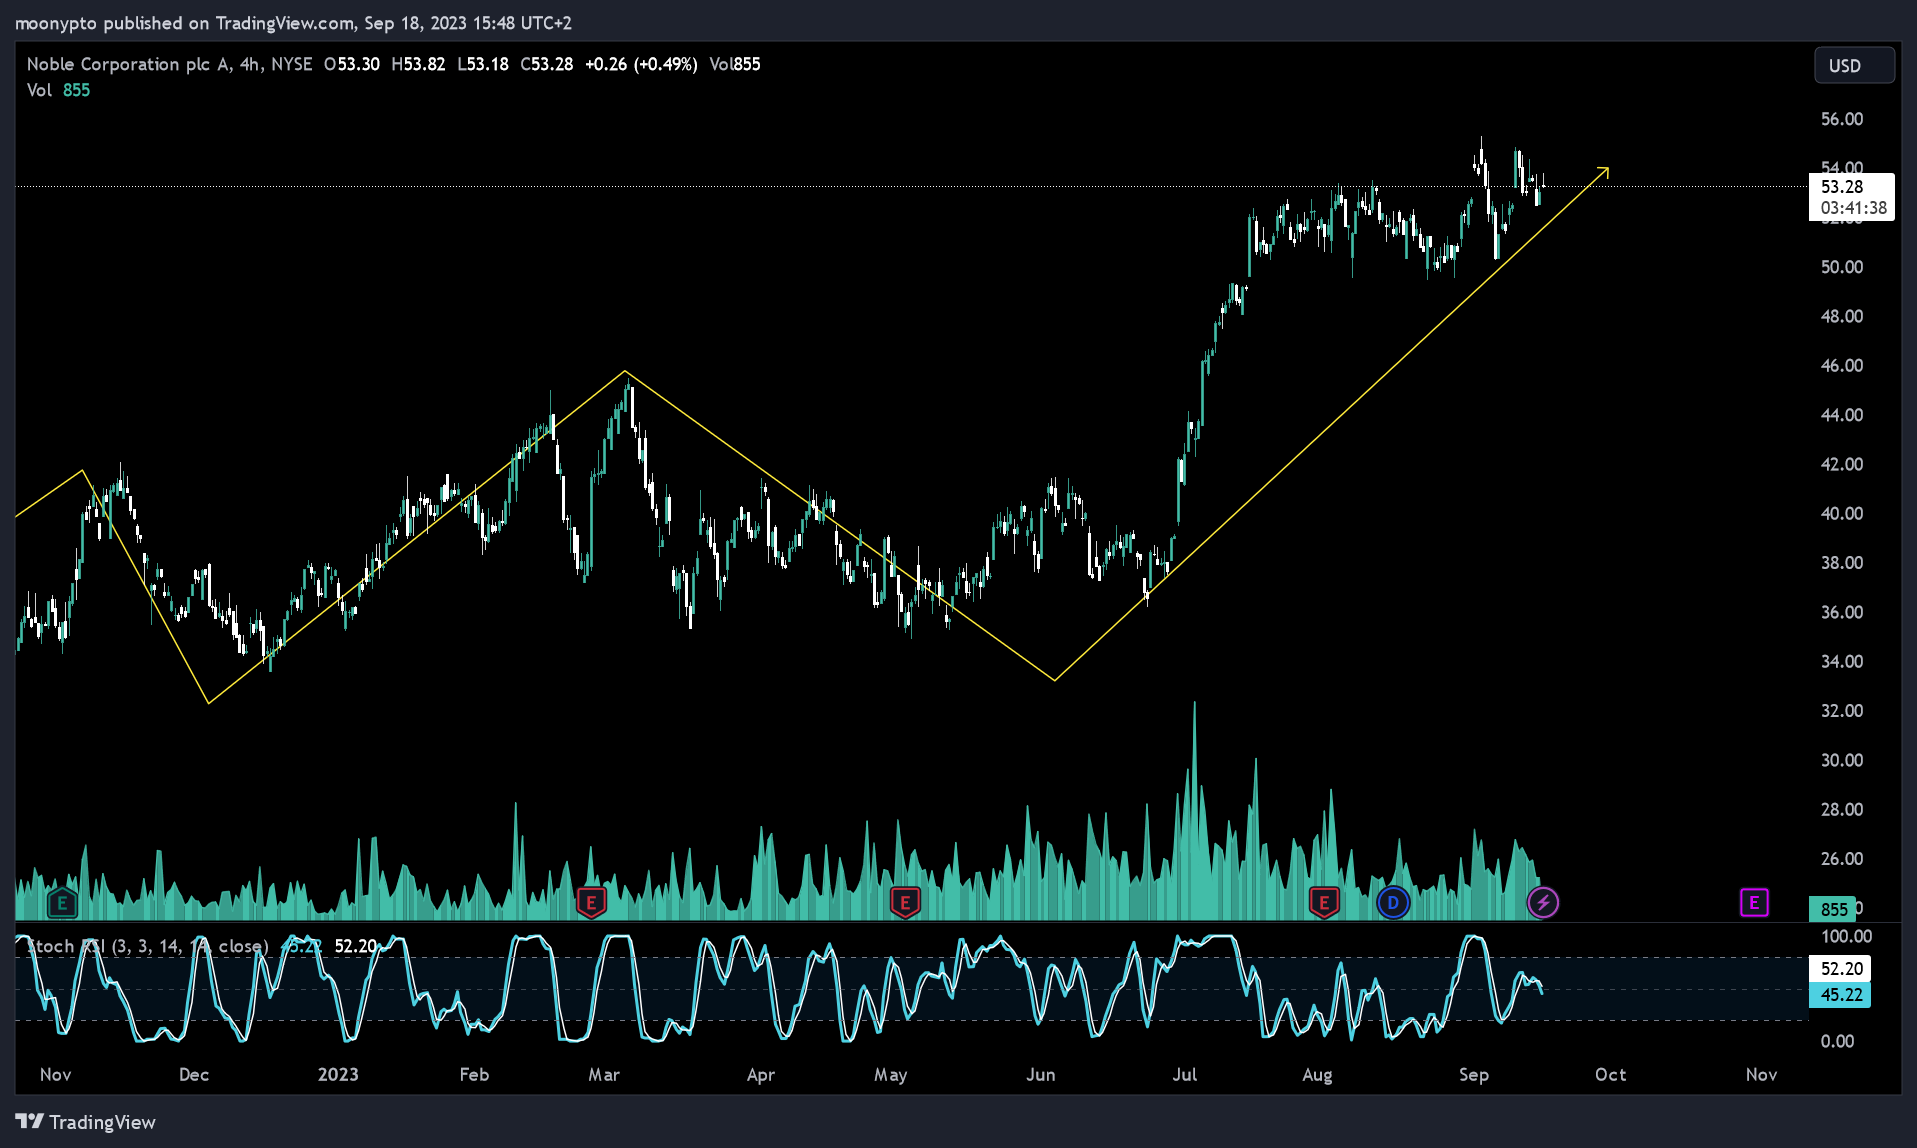Click the Aug label on time axis
This screenshot has height=1148, width=1917.
(x=1318, y=1075)
